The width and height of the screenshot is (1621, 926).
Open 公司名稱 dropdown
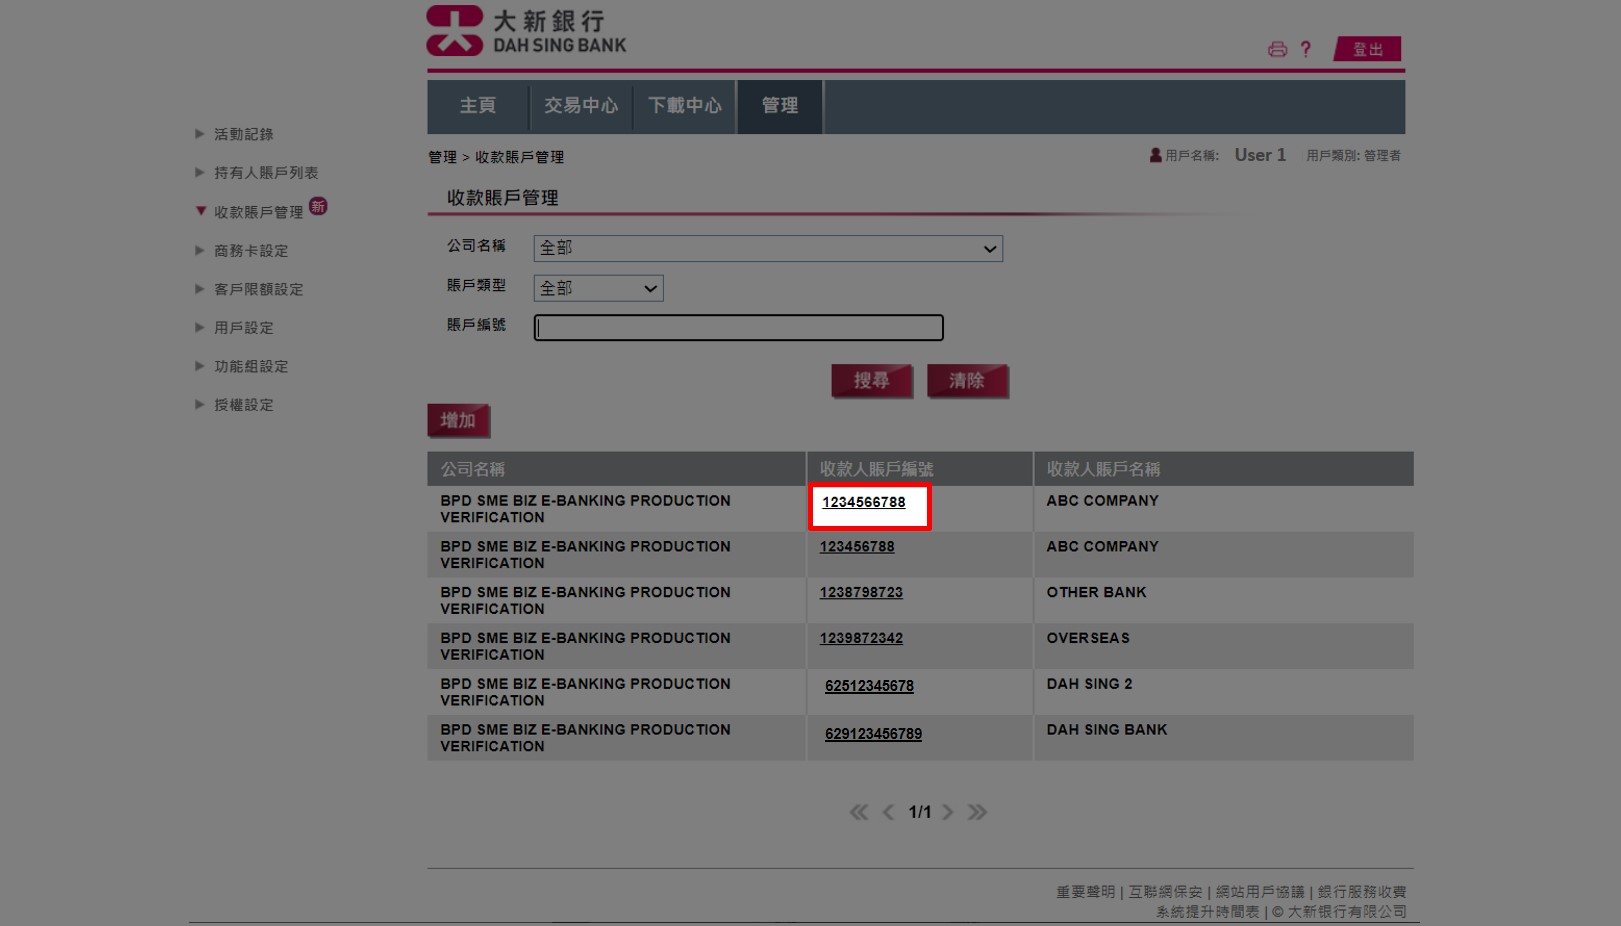(x=767, y=248)
